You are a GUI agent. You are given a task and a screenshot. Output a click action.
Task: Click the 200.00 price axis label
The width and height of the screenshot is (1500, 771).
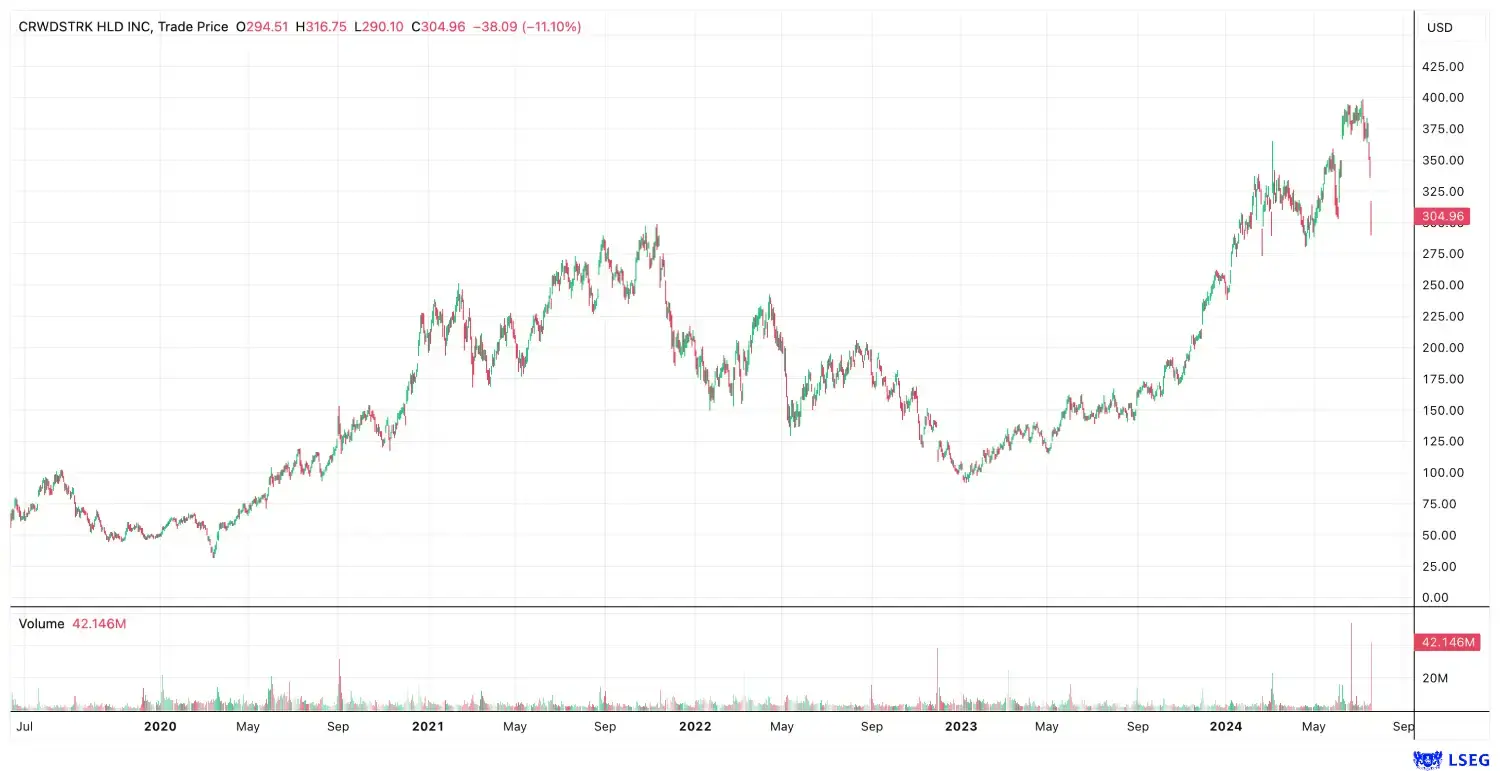coord(1443,348)
